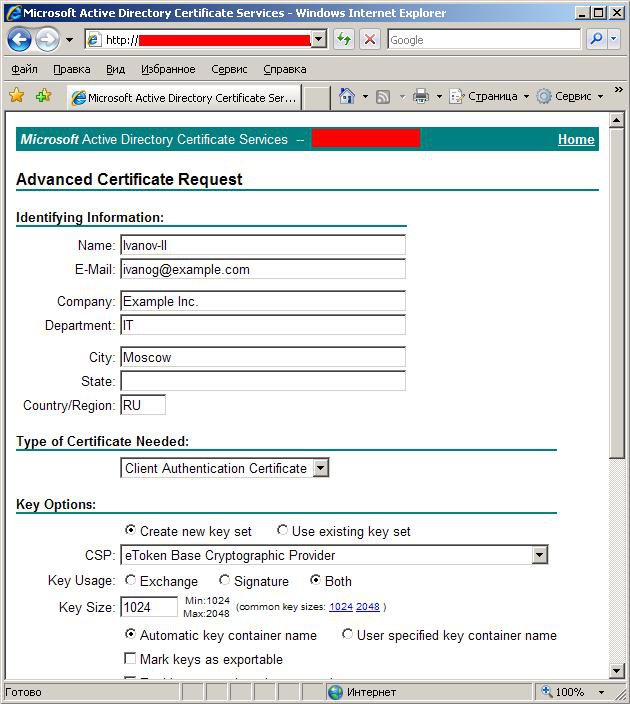Expand the address bar history dropdown

(318, 40)
